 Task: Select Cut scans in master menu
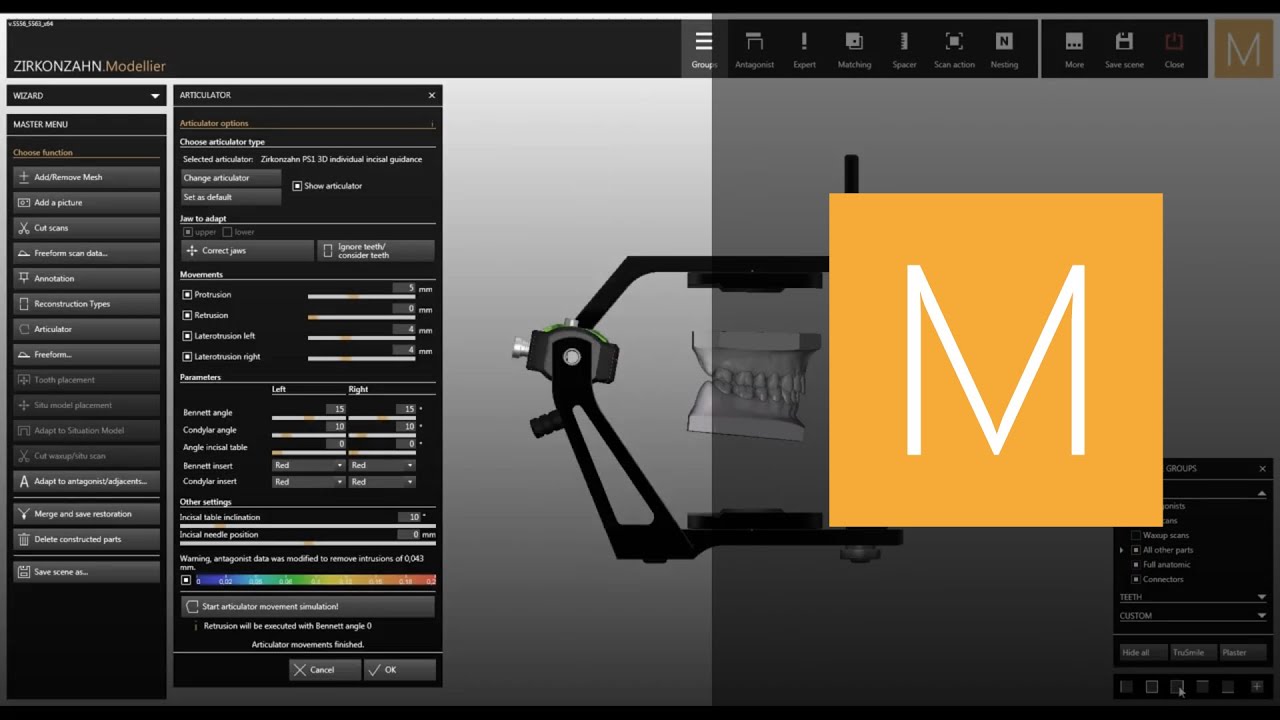click(x=86, y=228)
